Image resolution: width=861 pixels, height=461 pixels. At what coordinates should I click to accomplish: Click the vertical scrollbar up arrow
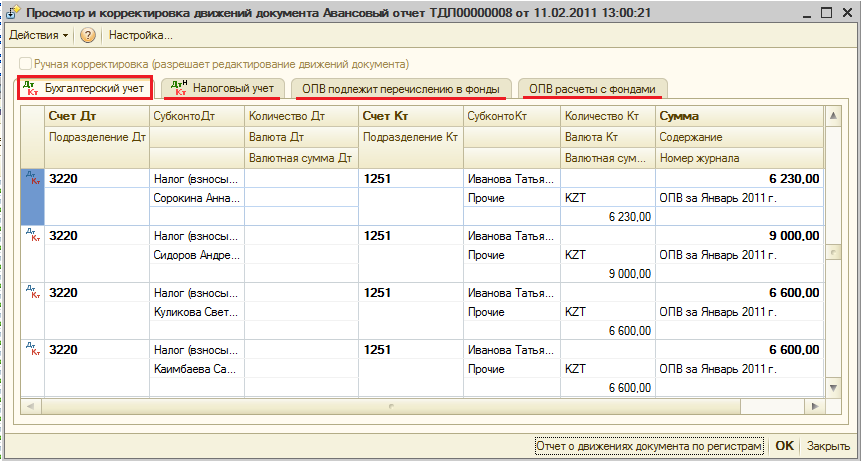pos(832,117)
